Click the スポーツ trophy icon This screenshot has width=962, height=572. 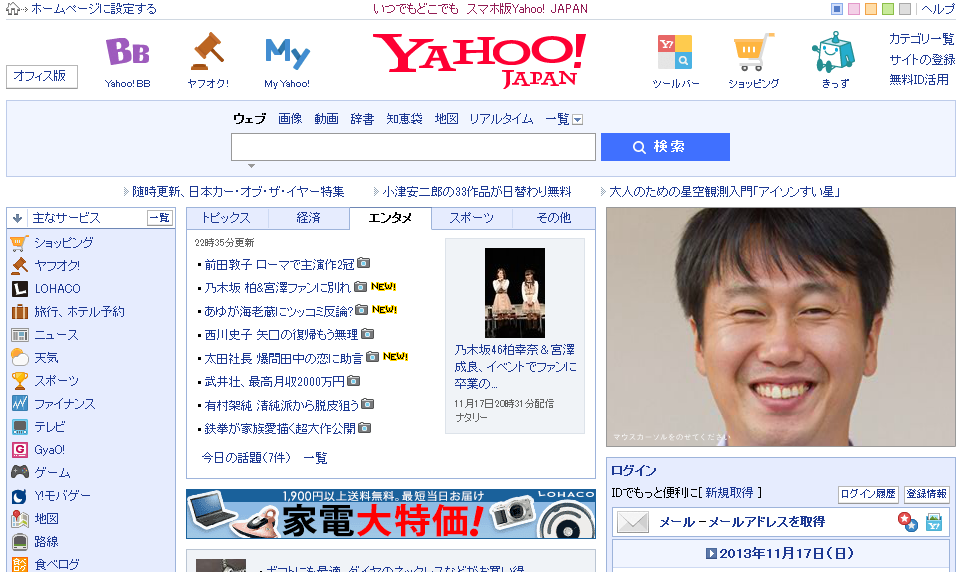tap(20, 381)
